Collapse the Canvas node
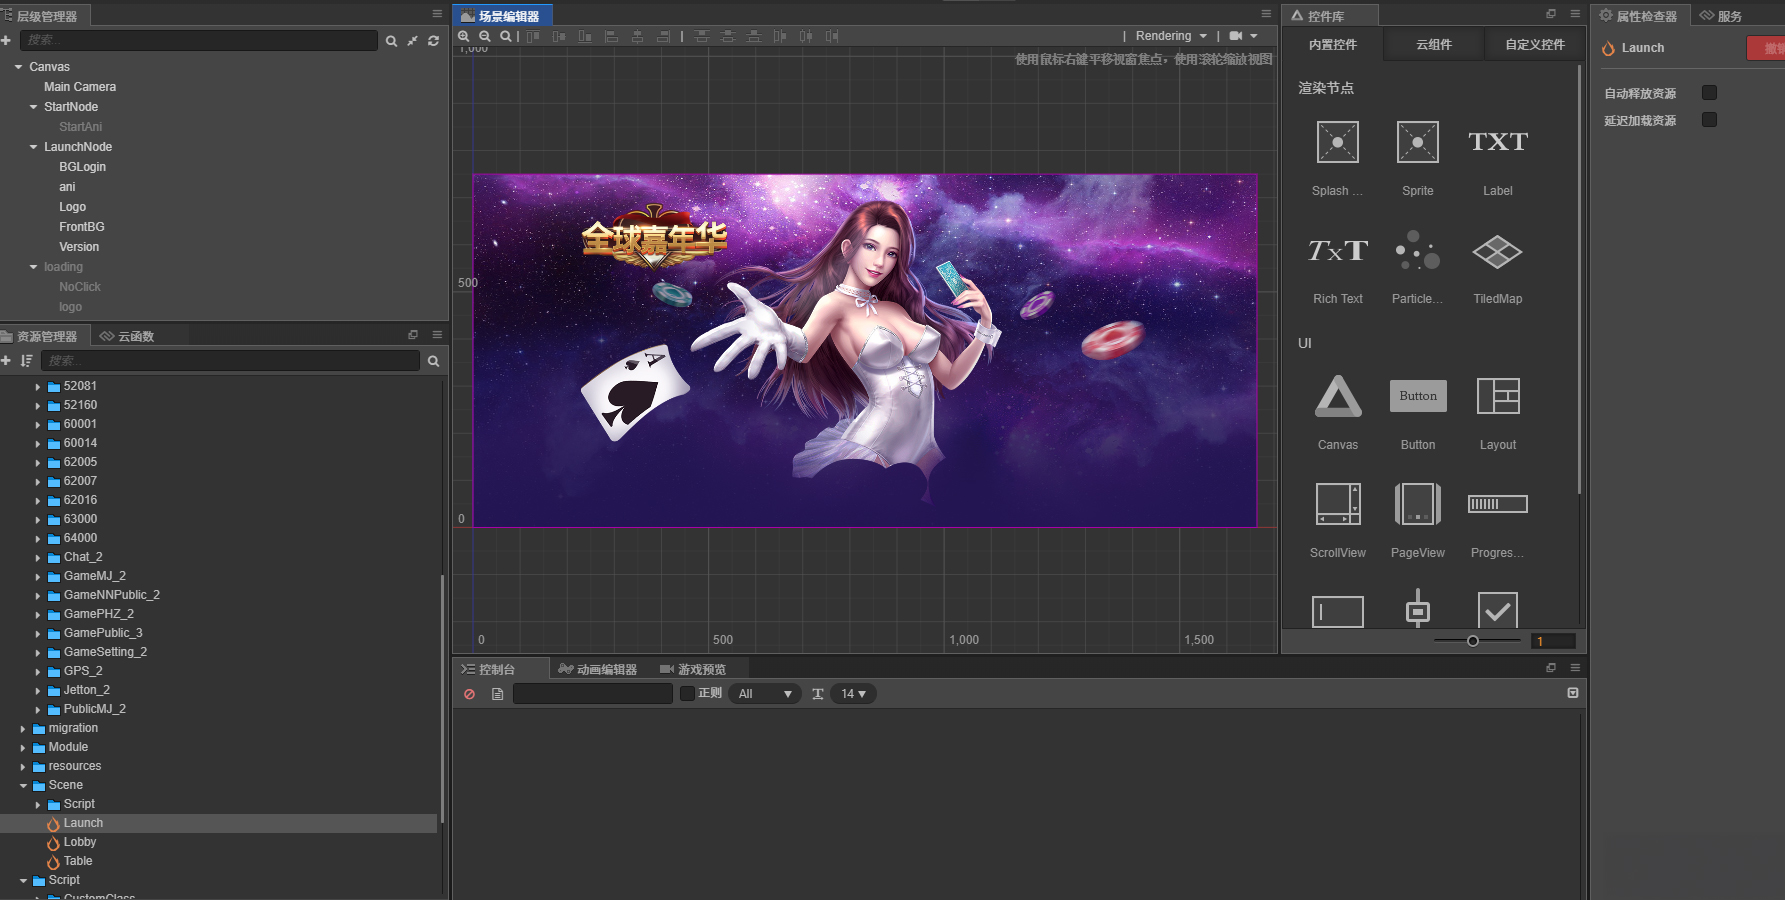 [18, 67]
